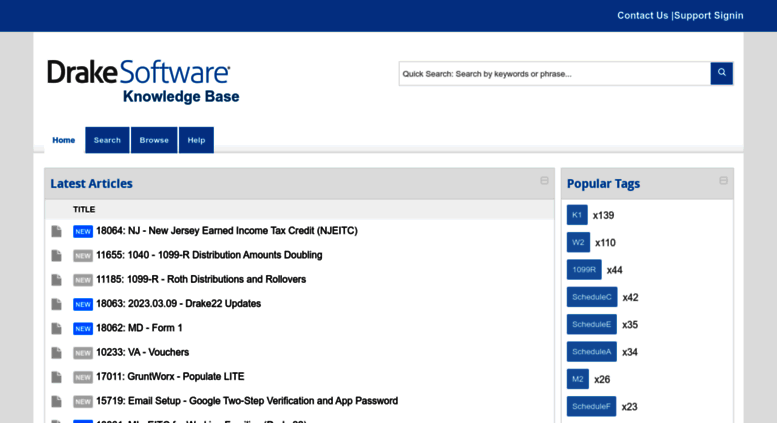The height and width of the screenshot is (423, 777).
Task: Click the x139 count beside K1
Action: (x=604, y=215)
